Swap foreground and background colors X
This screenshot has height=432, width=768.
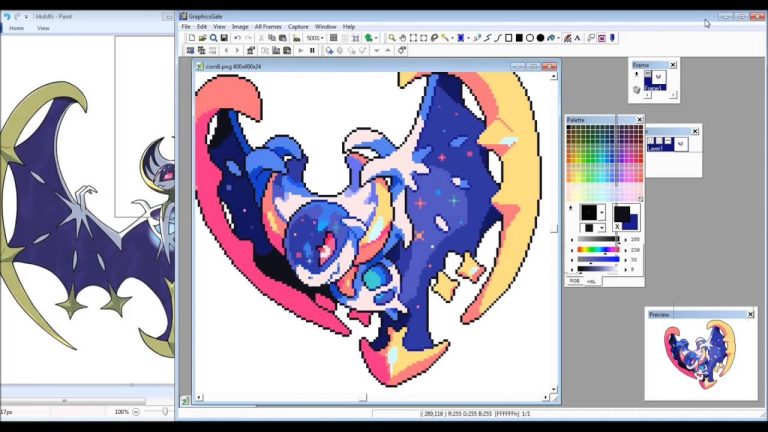617,226
